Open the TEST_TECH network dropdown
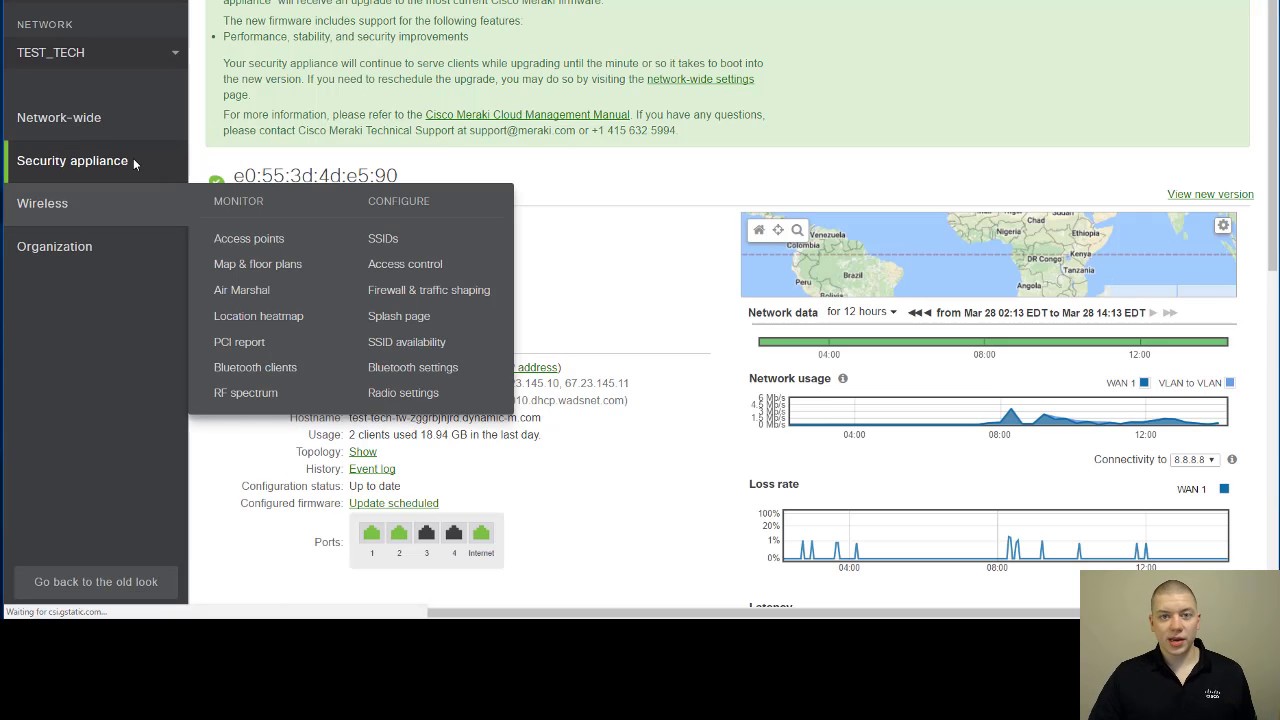Viewport: 1280px width, 720px height. coord(96,52)
